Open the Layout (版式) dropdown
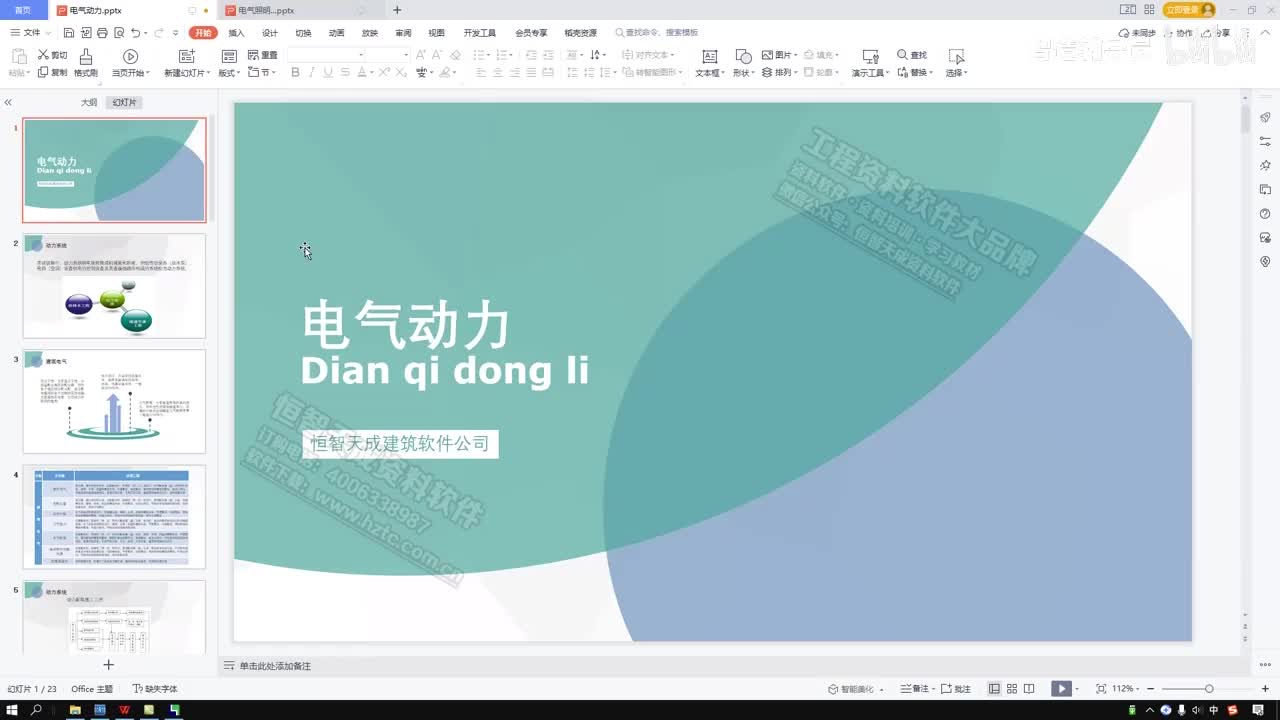Screen dimensions: 1280x720 (x=229, y=63)
